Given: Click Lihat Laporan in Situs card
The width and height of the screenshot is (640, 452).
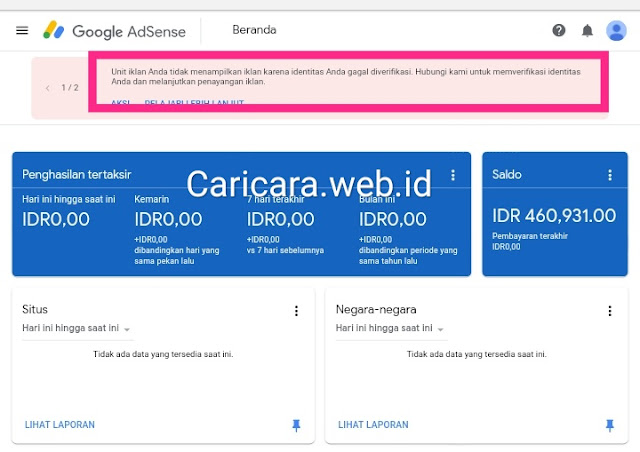Looking at the screenshot, I should (60, 425).
